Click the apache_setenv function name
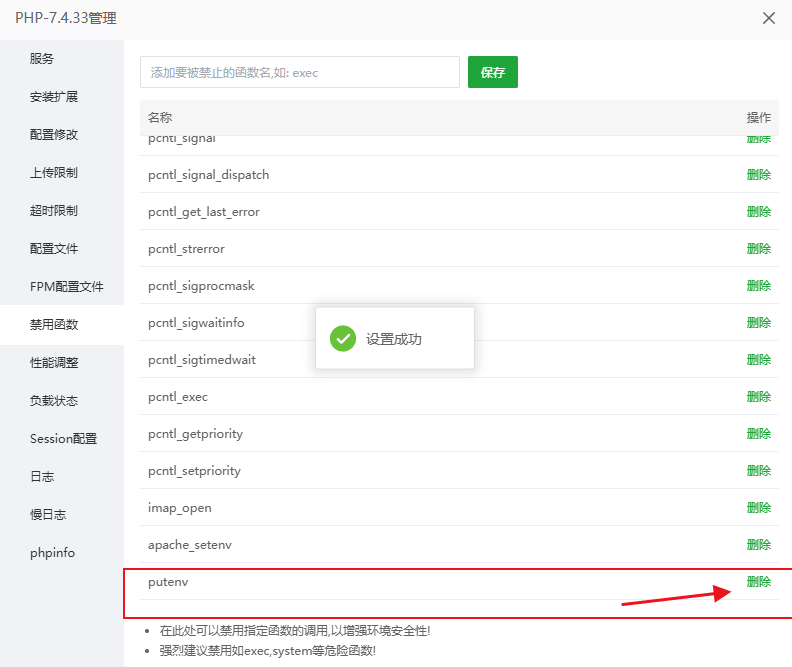Image resolution: width=792 pixels, height=667 pixels. 190,545
